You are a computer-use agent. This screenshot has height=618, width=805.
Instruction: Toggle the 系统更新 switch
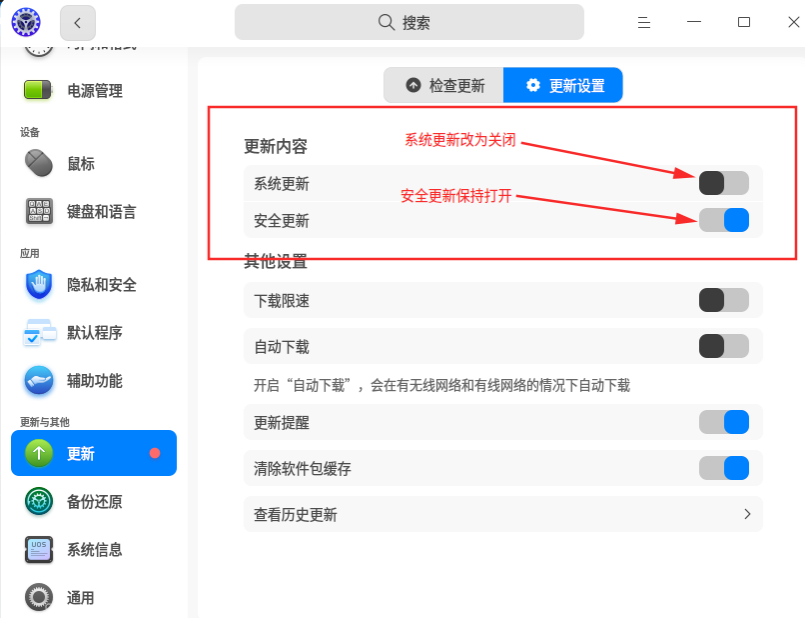tap(724, 183)
